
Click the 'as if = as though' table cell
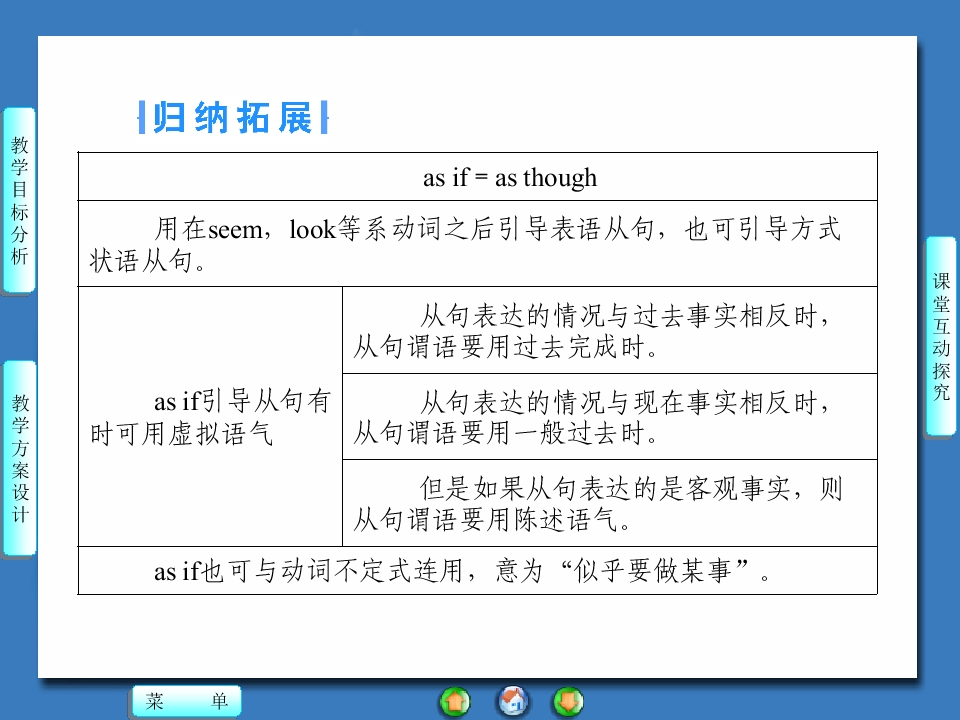(478, 177)
